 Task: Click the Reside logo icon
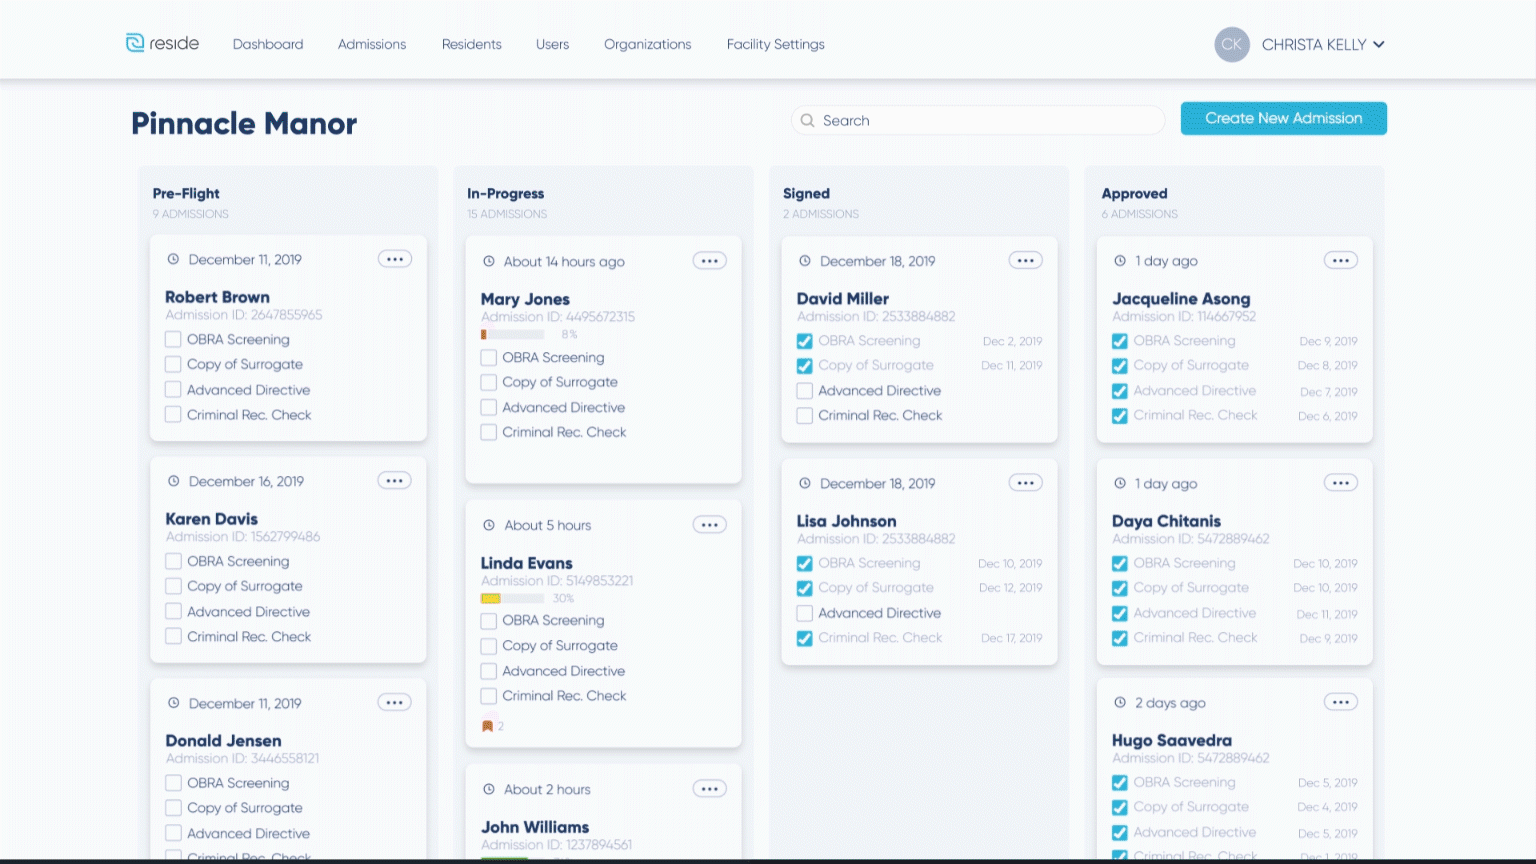click(x=135, y=43)
